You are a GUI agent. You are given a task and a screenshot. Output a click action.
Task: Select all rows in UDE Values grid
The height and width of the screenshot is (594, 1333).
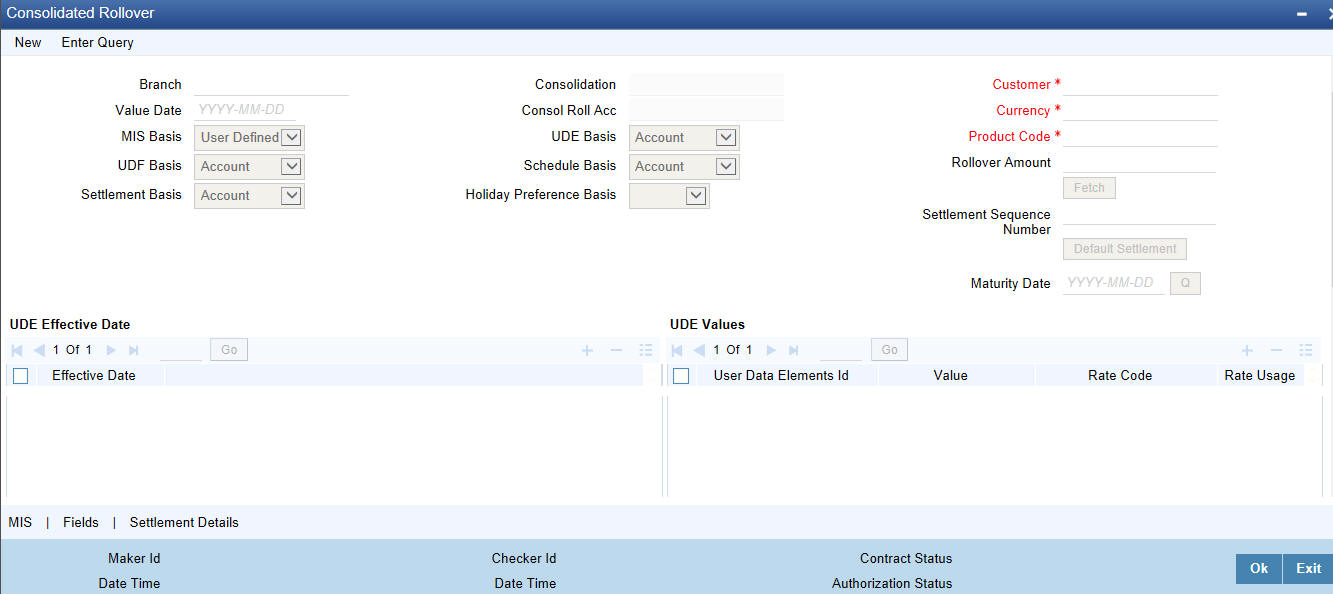tap(681, 376)
